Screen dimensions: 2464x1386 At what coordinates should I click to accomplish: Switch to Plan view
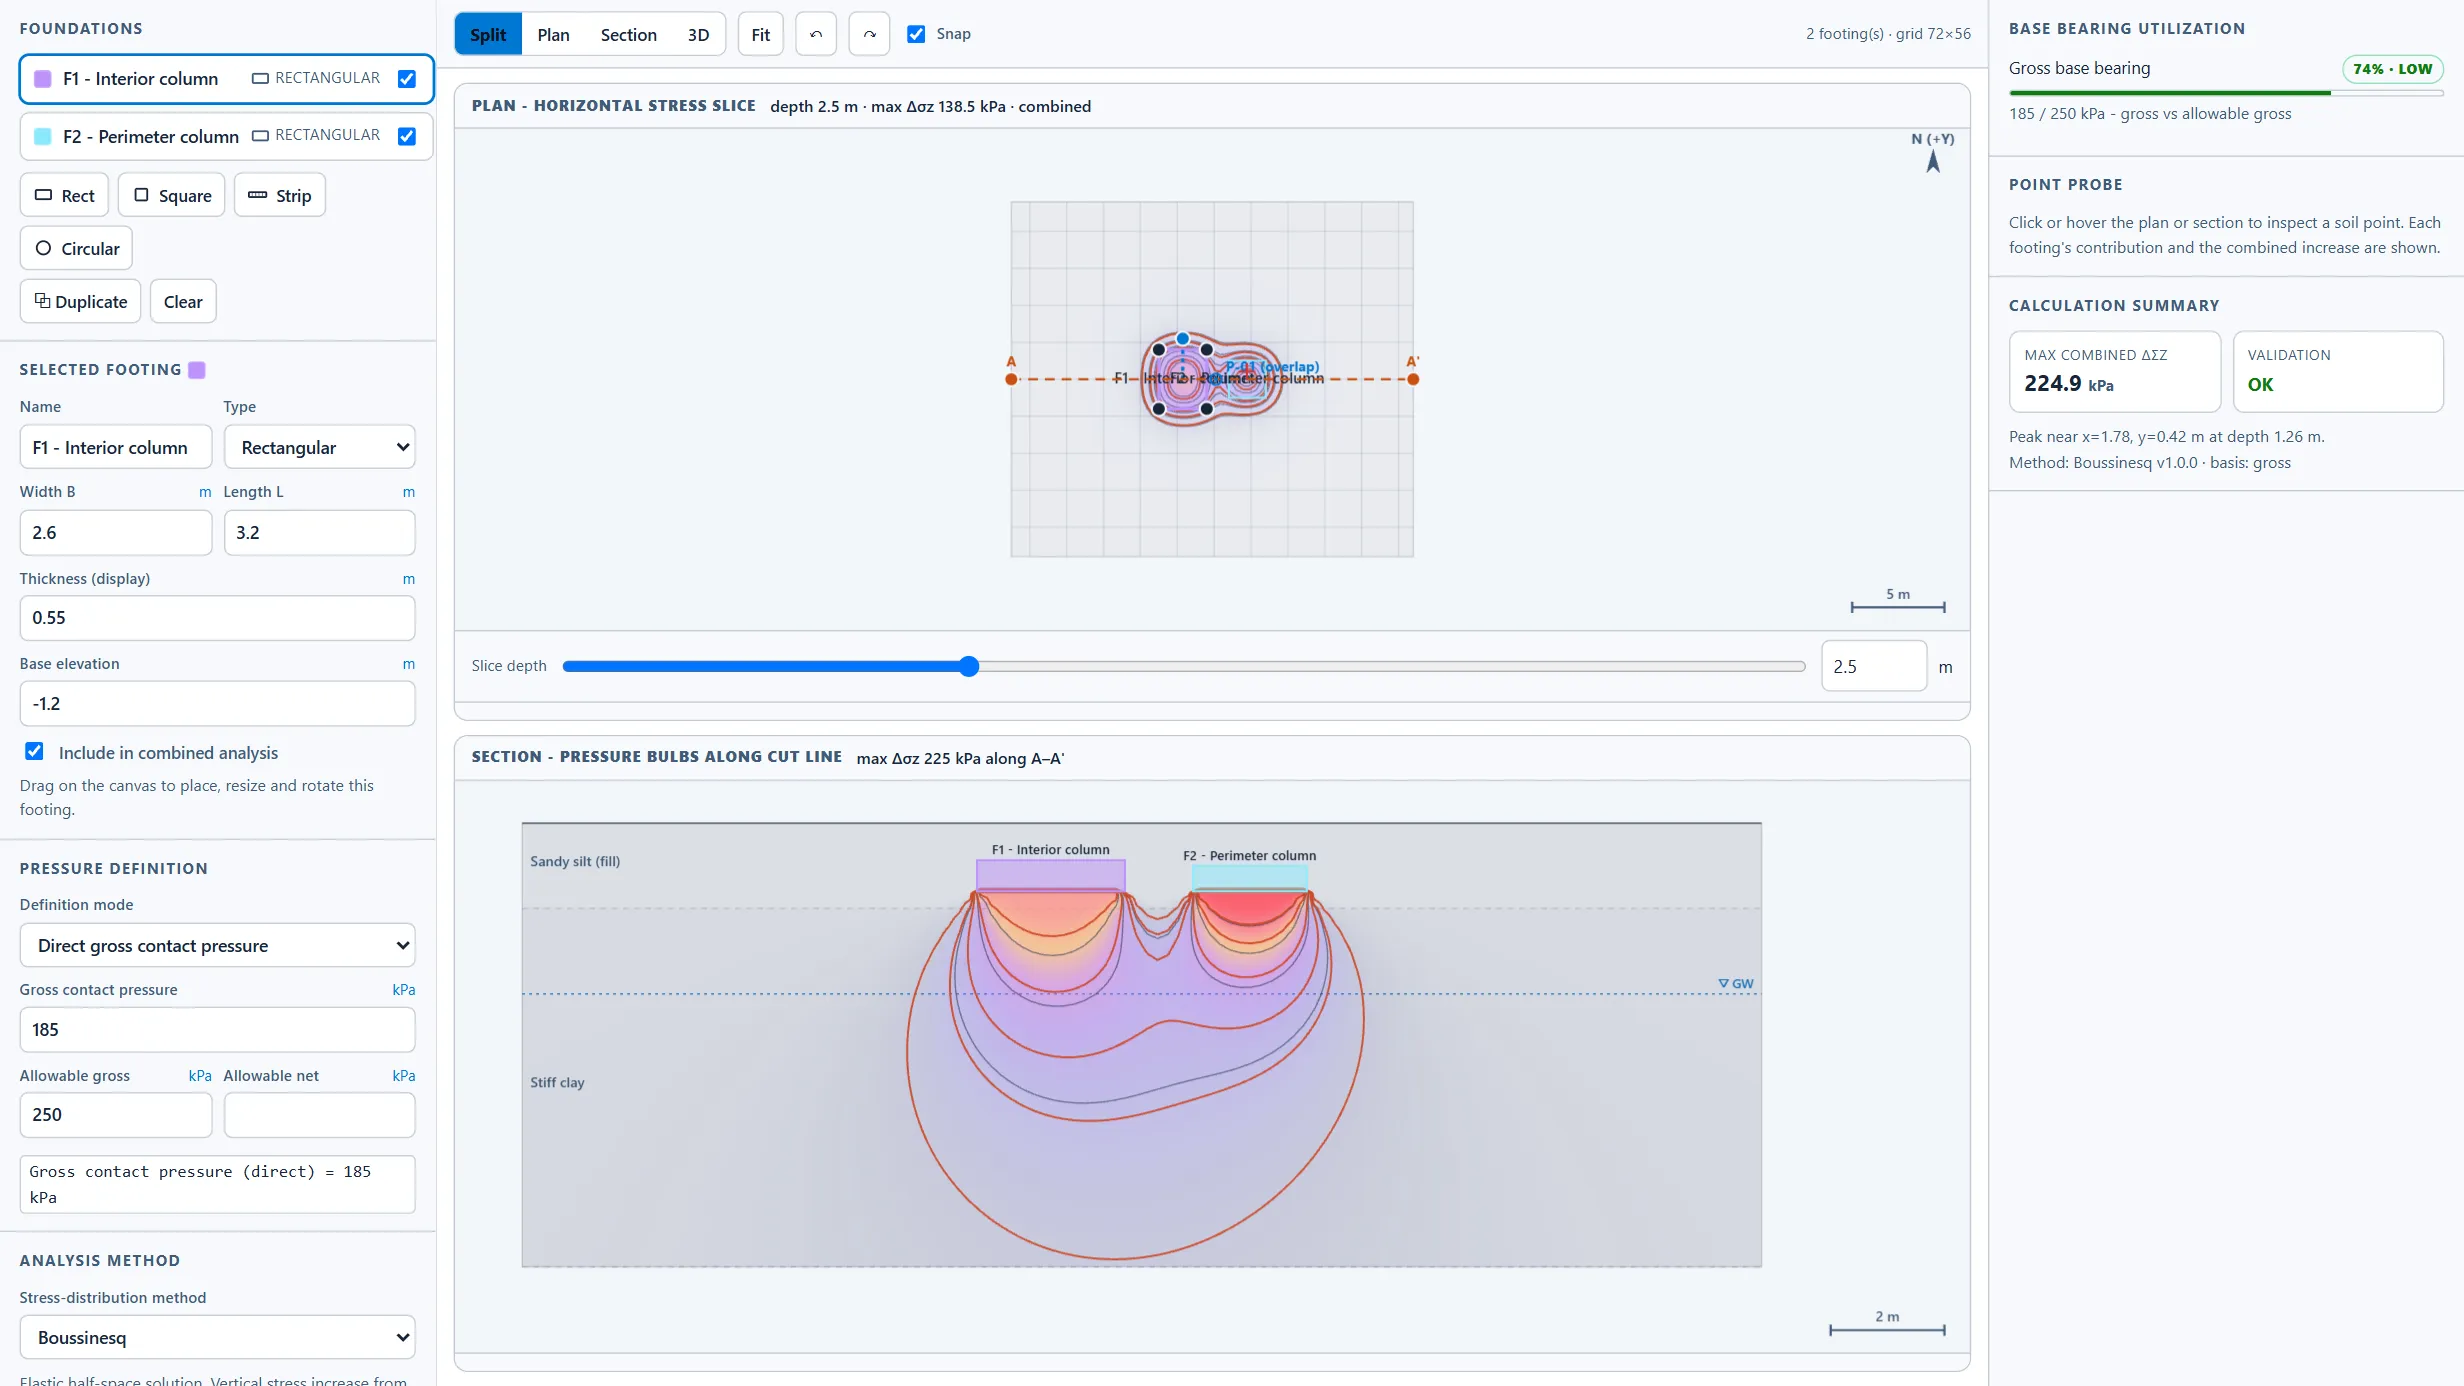[553, 34]
